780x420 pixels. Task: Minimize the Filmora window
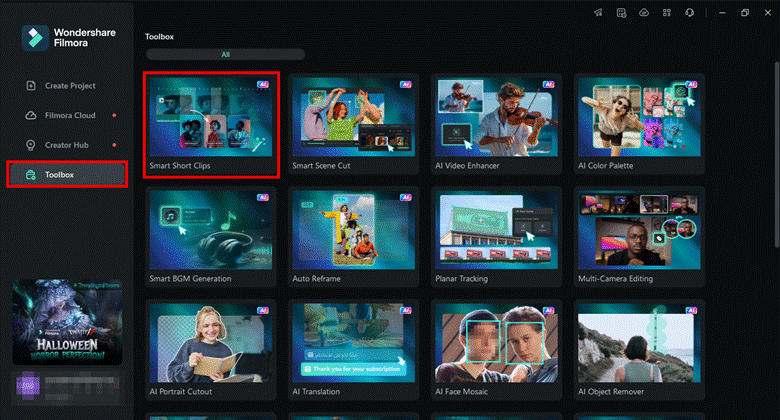coord(722,13)
